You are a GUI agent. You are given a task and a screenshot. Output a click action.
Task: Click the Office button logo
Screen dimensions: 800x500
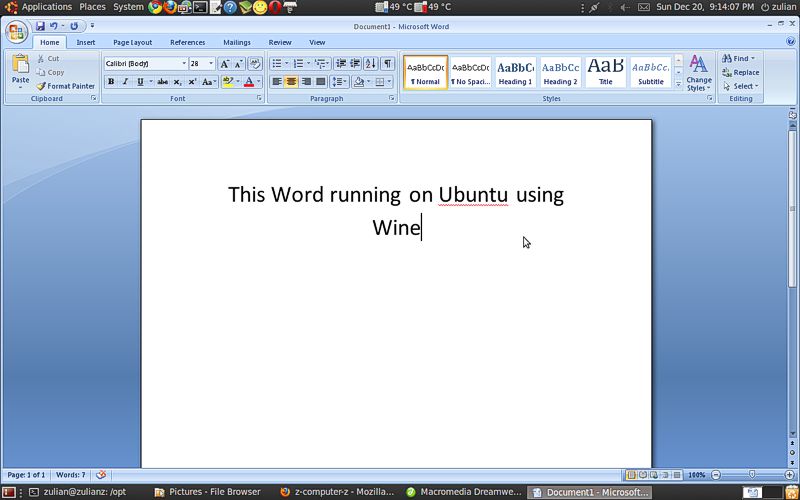[16, 32]
